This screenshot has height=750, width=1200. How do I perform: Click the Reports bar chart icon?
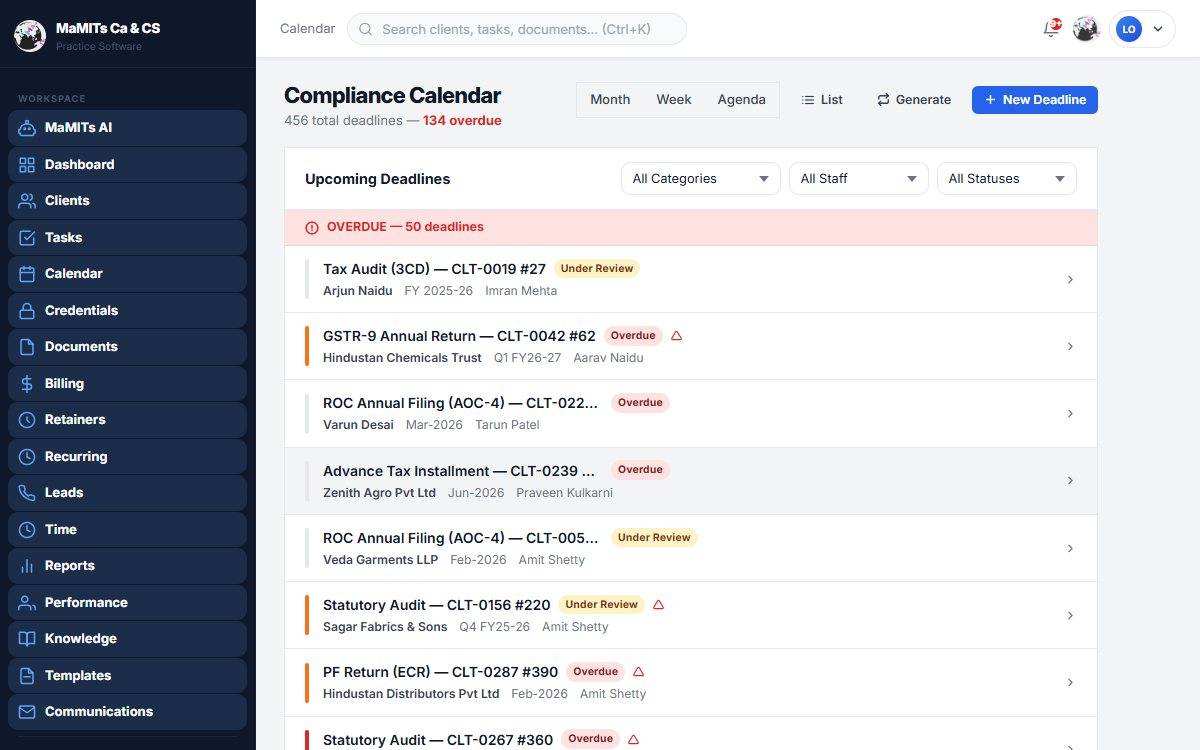click(x=27, y=566)
